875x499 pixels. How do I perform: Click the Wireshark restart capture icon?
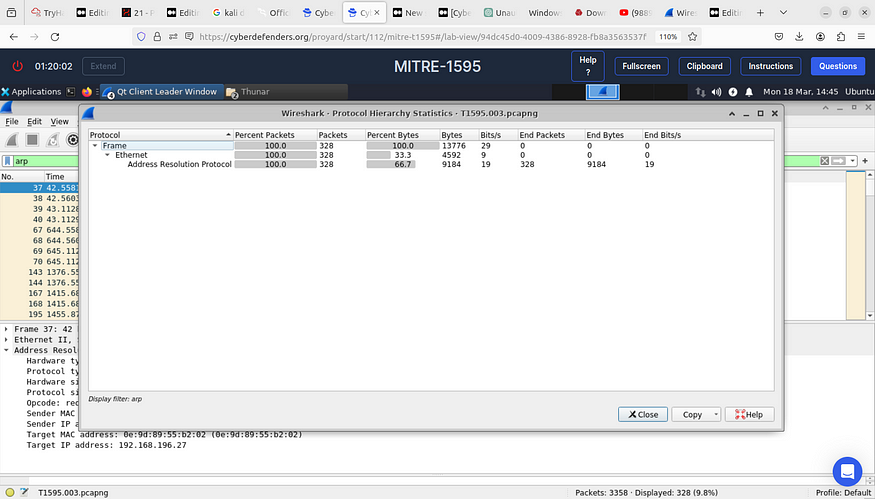coord(52,140)
